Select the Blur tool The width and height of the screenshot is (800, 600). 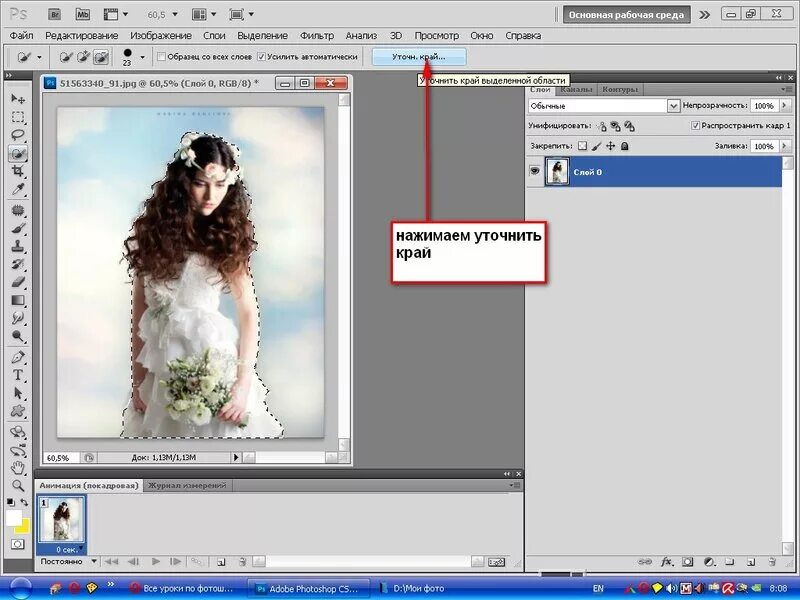(x=18, y=318)
